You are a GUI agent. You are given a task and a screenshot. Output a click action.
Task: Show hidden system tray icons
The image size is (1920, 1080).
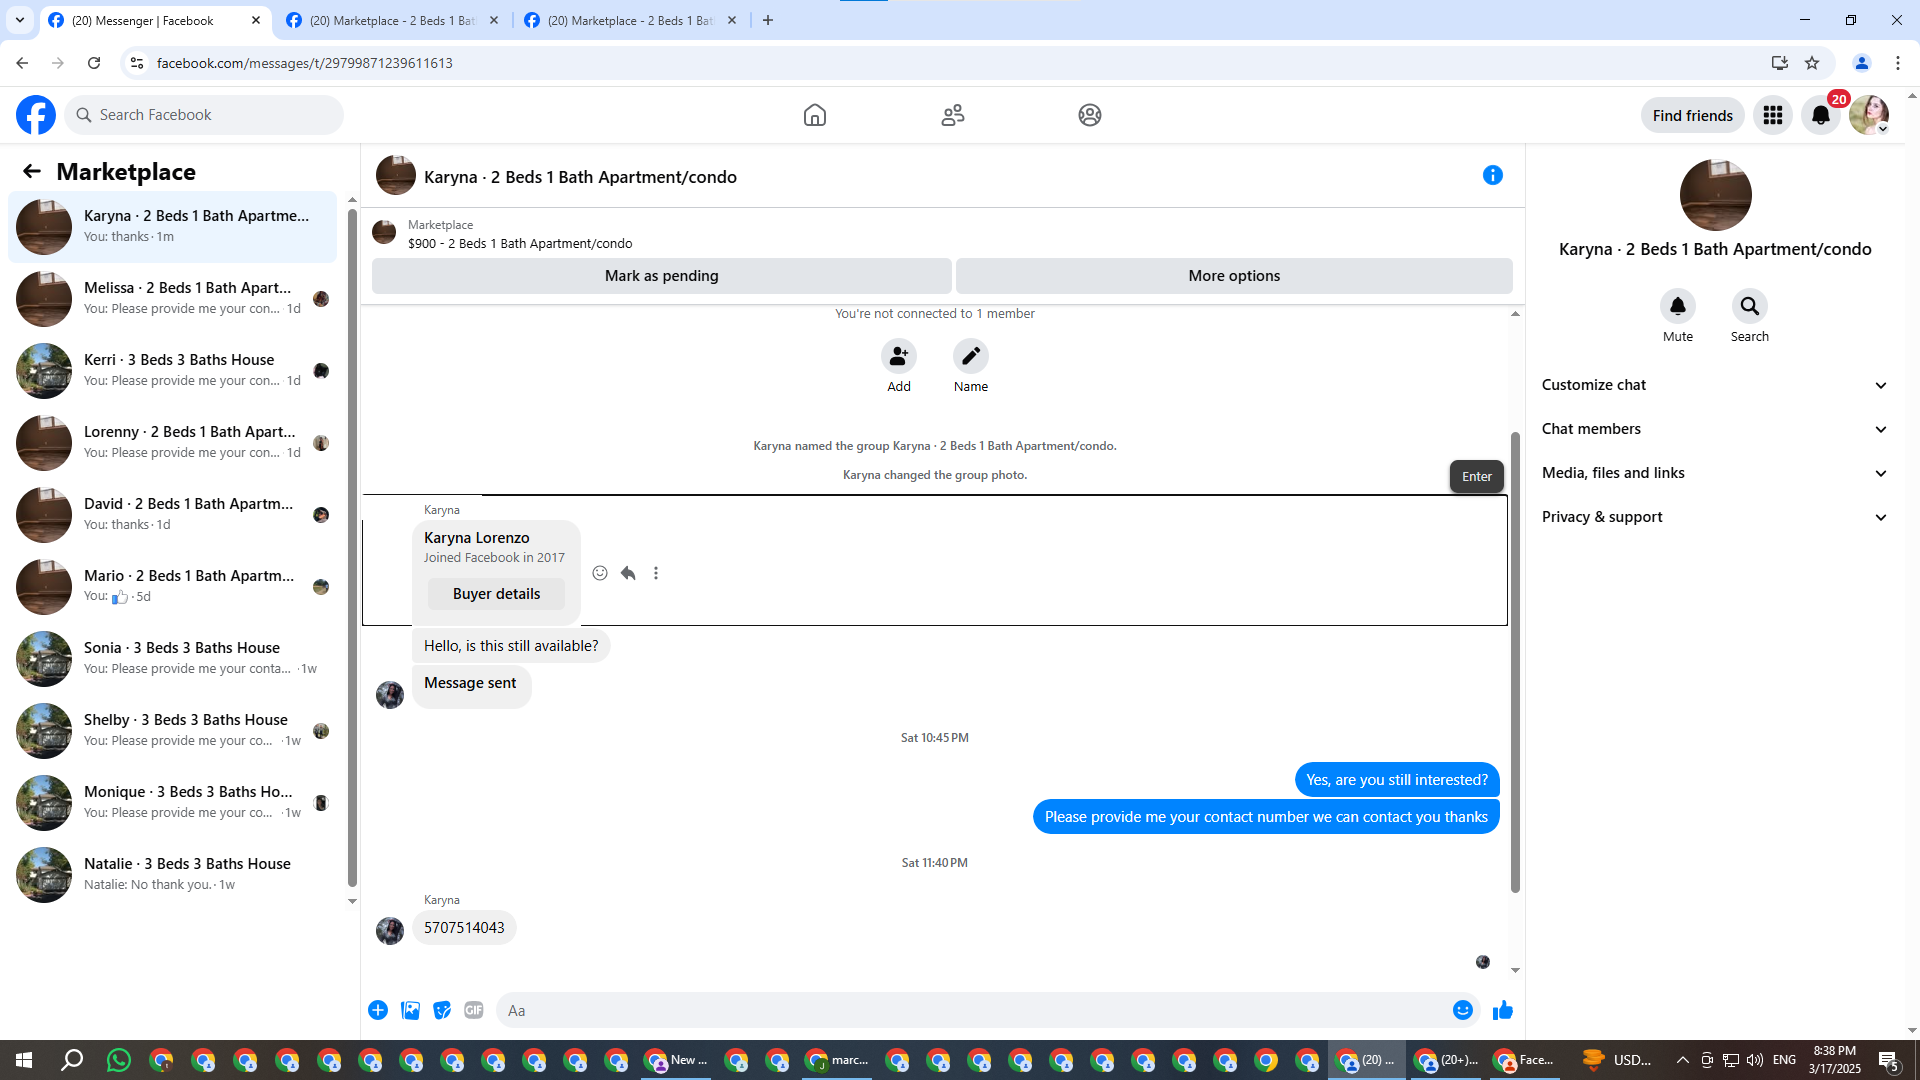(x=1682, y=1060)
